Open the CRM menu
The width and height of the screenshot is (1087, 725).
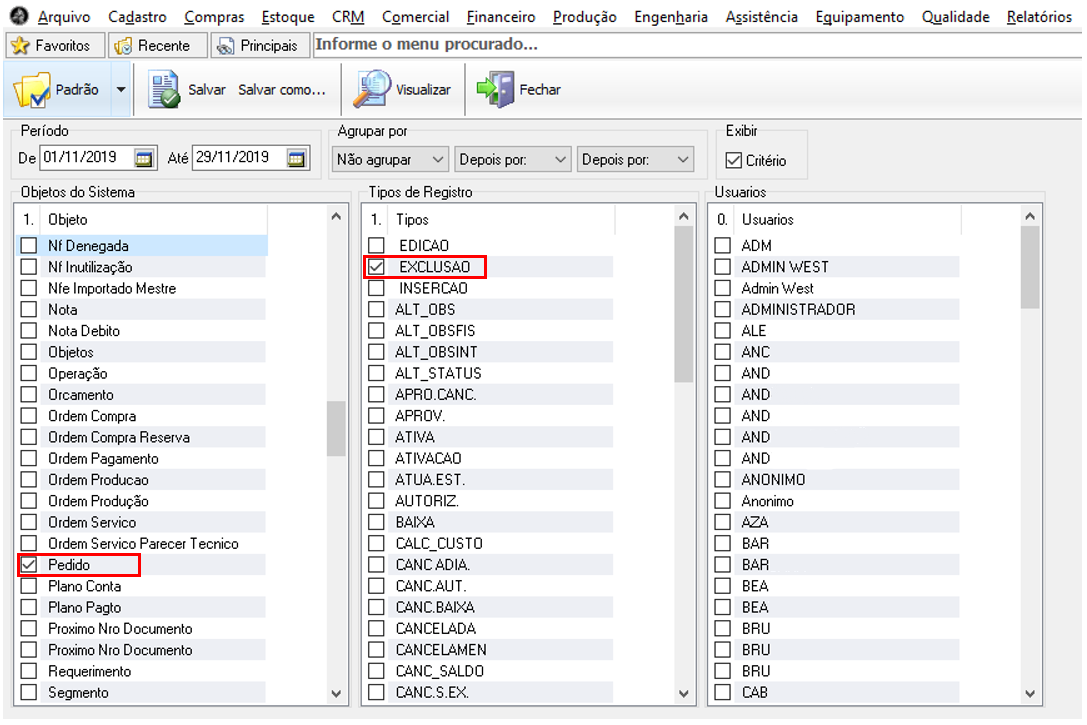pyautogui.click(x=348, y=17)
